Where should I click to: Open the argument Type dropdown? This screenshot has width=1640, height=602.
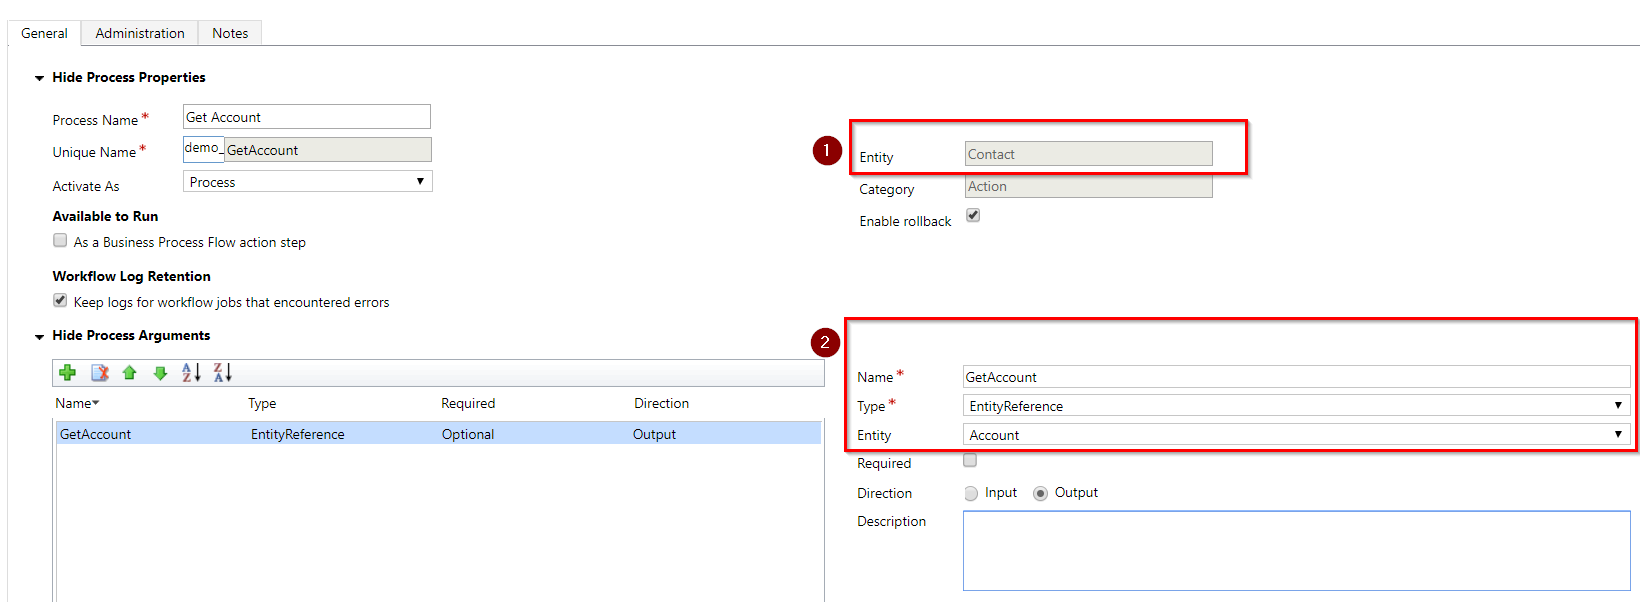[1296, 406]
